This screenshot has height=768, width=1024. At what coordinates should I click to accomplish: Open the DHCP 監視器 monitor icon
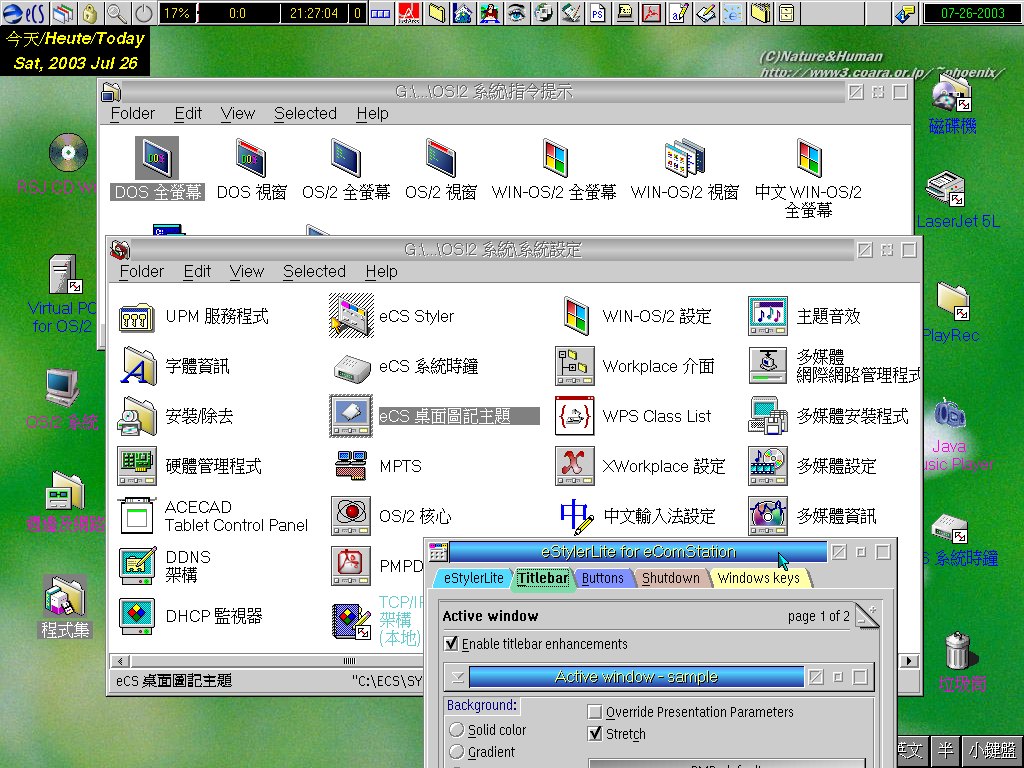tap(136, 616)
